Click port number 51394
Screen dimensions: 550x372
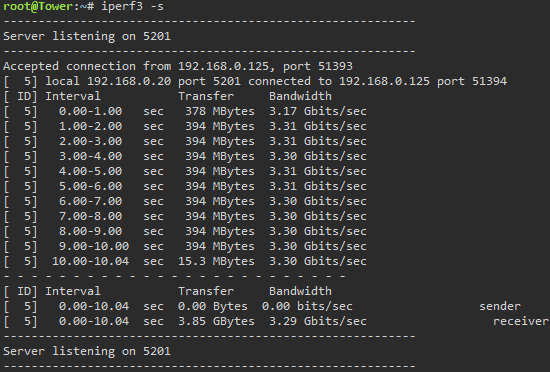(x=489, y=81)
